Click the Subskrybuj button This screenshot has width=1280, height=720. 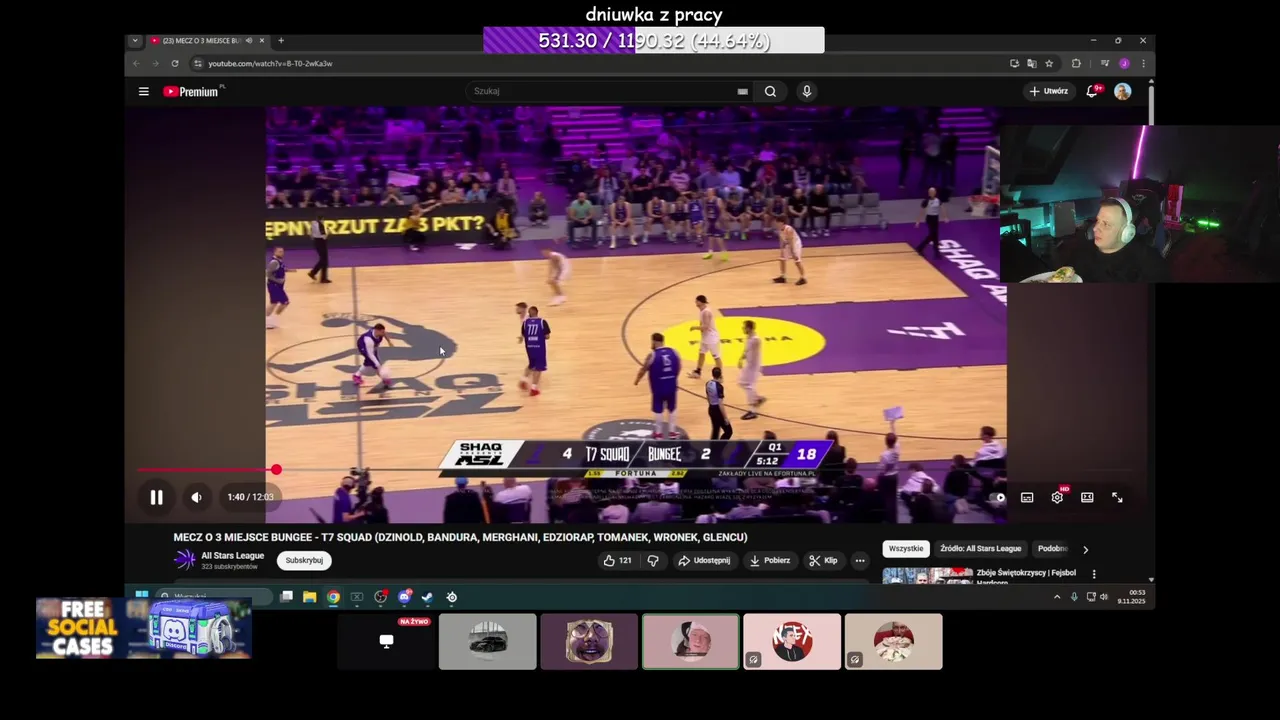[304, 560]
